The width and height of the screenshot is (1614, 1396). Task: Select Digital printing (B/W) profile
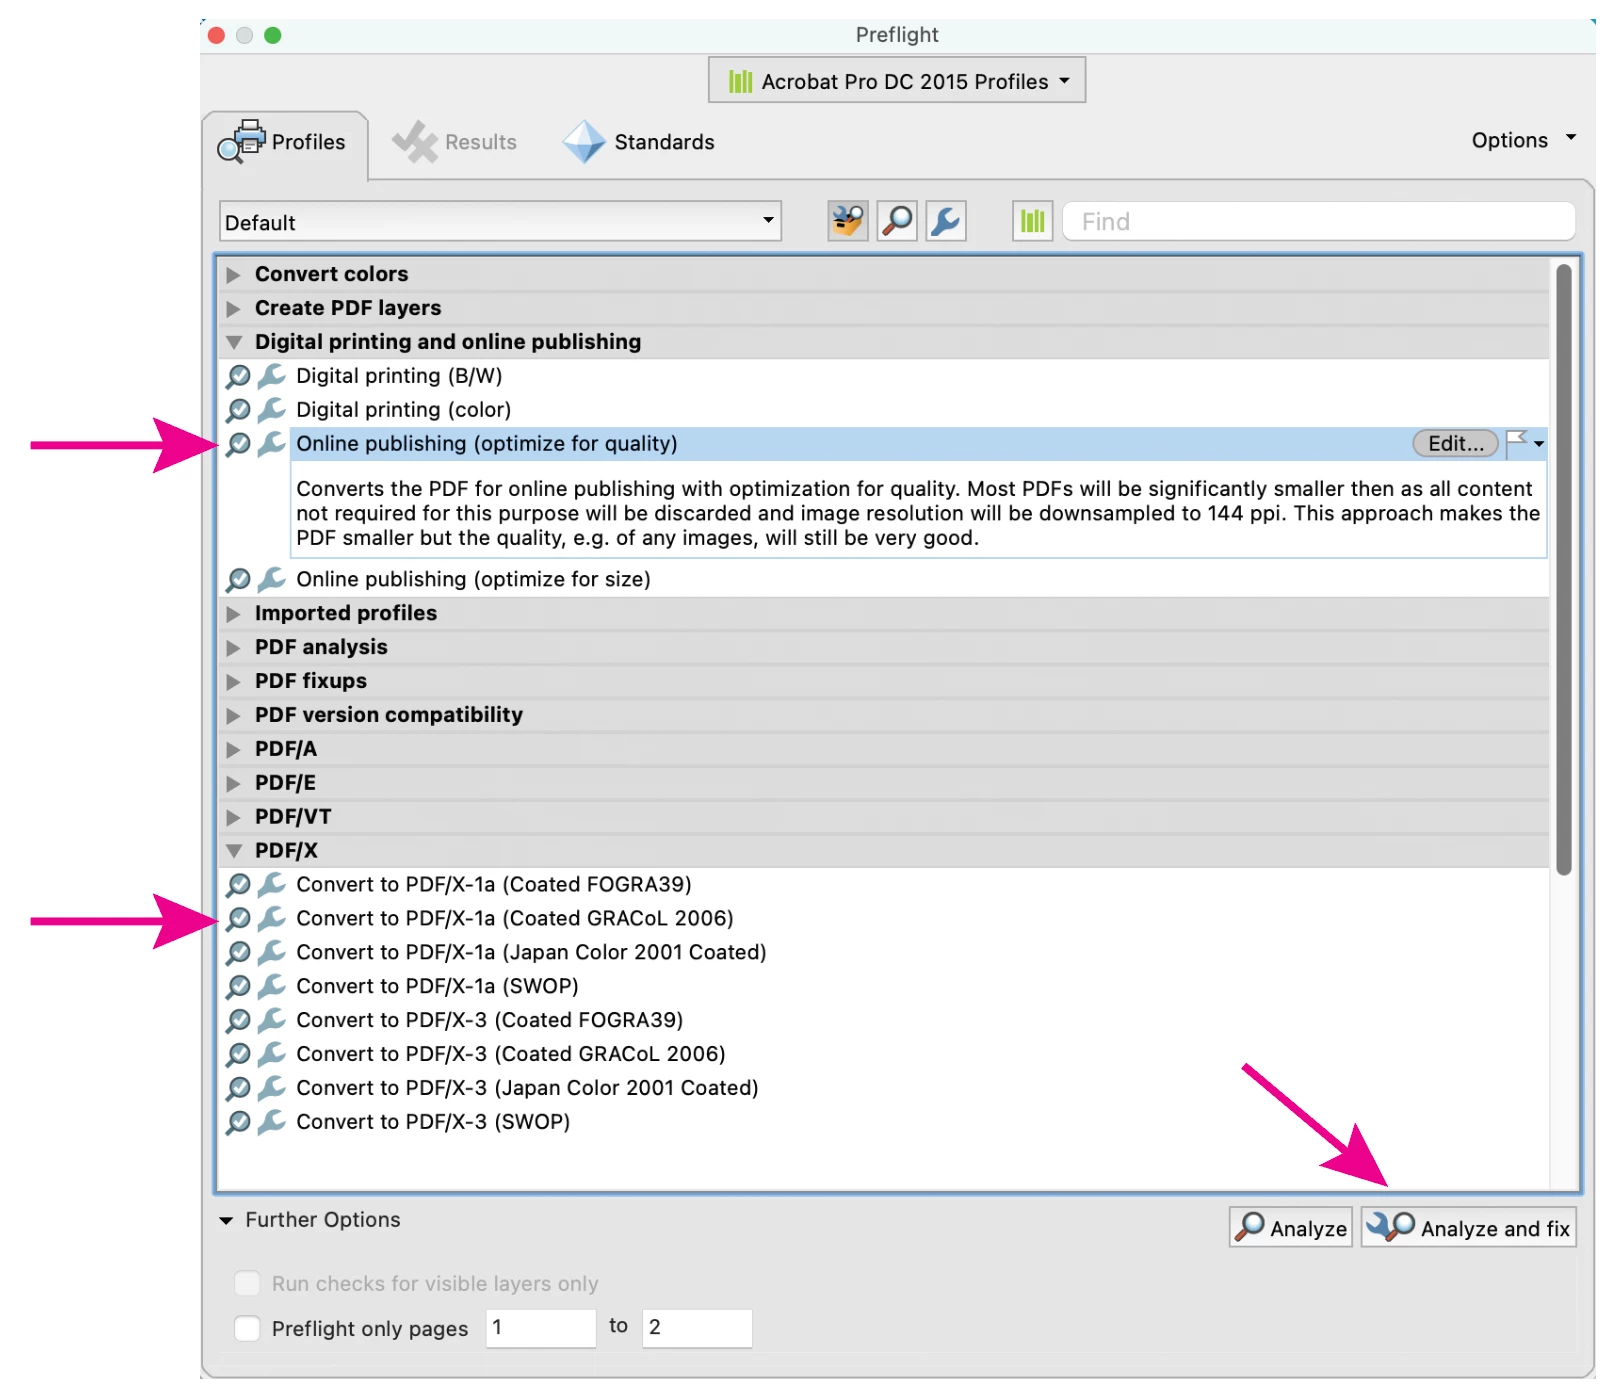pyautogui.click(x=399, y=376)
